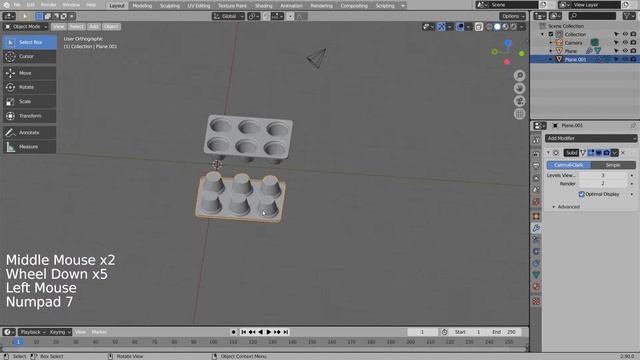
Task: Open the shading options dropdown arrow
Action: (x=522, y=27)
